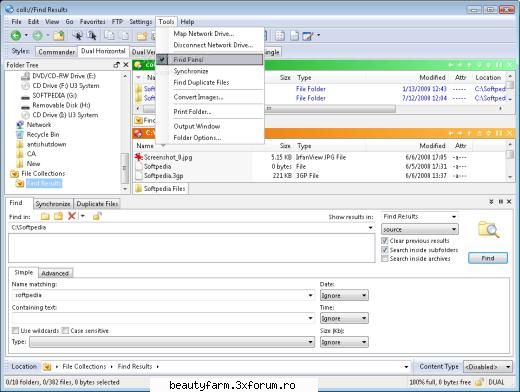Click the Name matching input field
The height and width of the screenshot is (392, 520).
click(163, 295)
